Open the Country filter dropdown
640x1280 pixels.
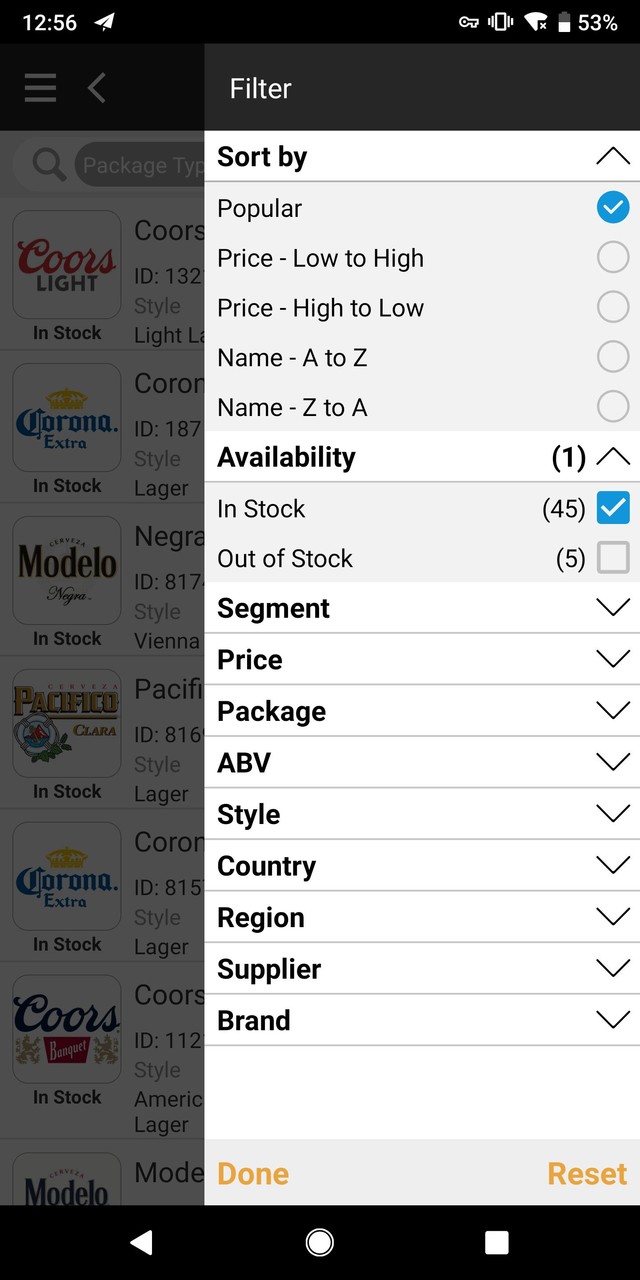tap(420, 865)
